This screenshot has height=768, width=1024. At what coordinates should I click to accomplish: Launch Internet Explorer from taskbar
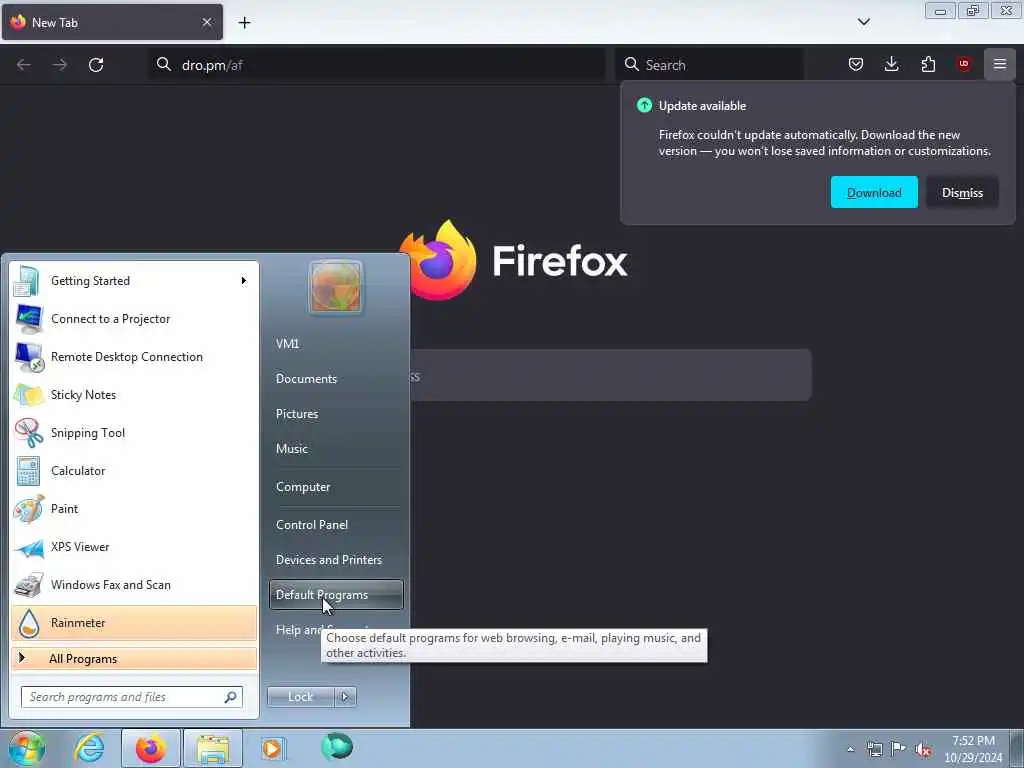point(88,748)
